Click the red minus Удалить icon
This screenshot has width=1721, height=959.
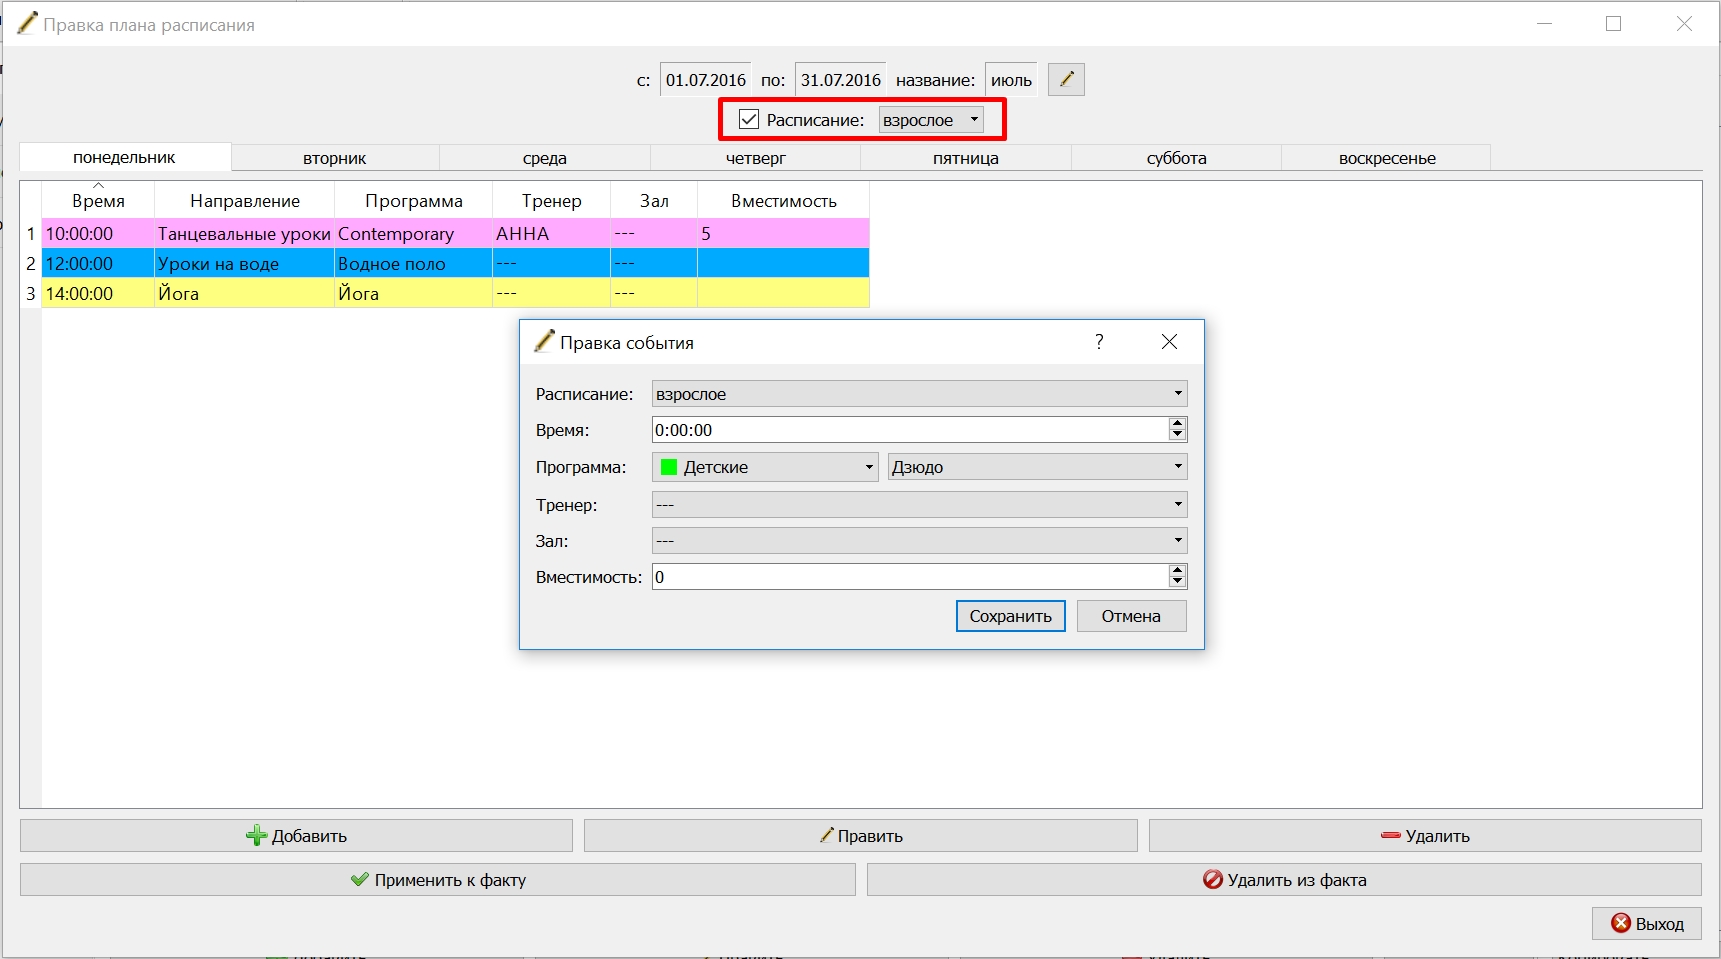(x=1390, y=835)
